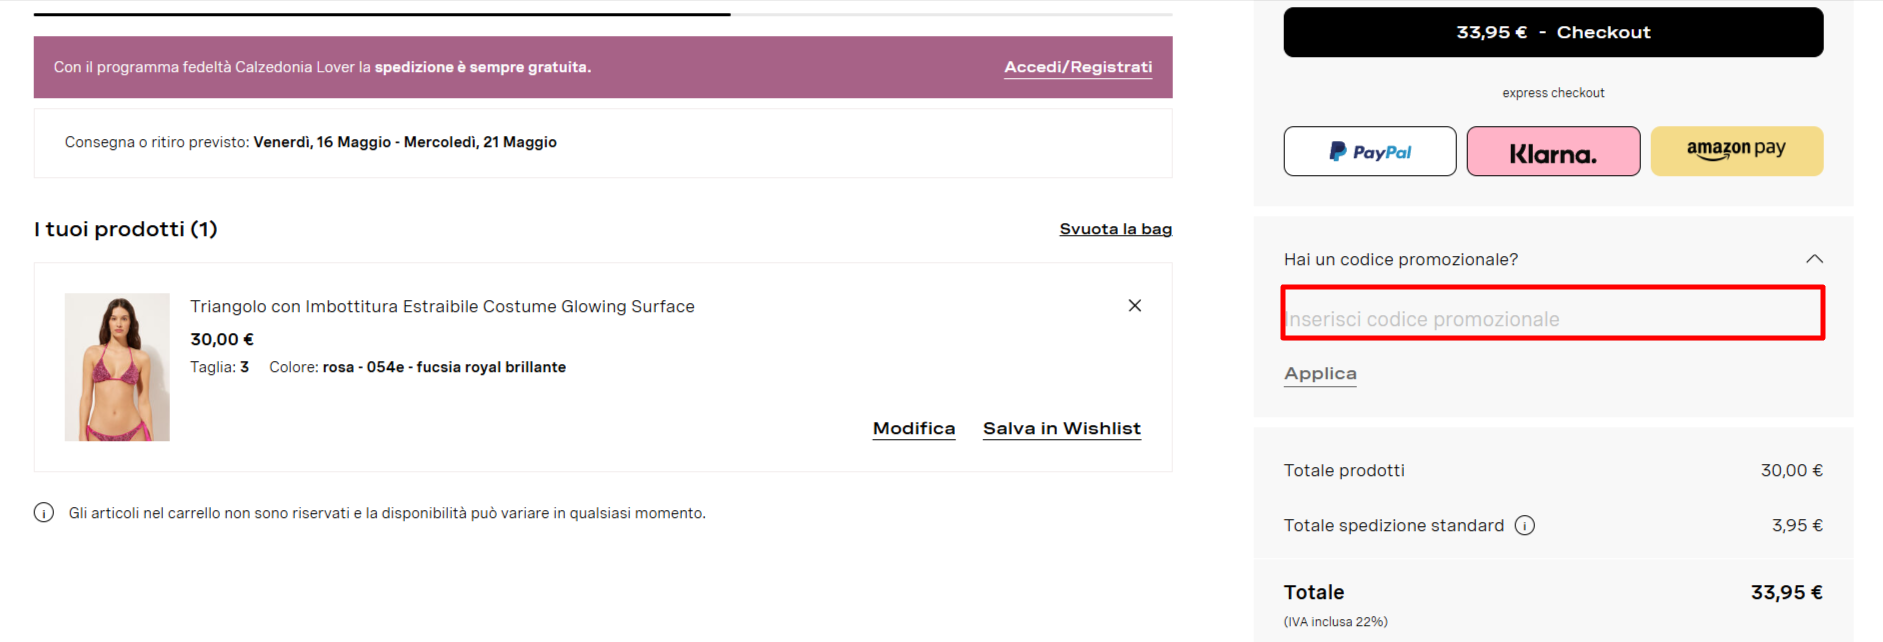This screenshot has width=1883, height=642.
Task: Open the bikini product thumbnail
Action: coord(117,367)
